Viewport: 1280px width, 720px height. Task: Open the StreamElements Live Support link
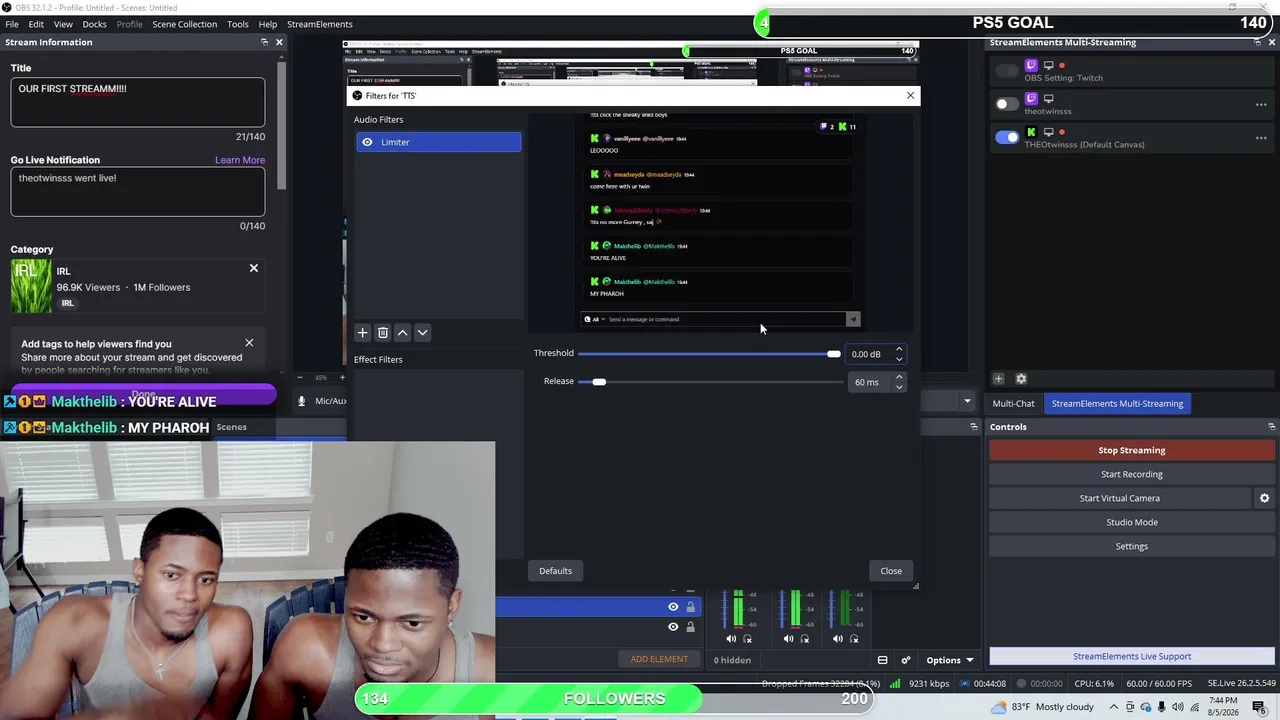pos(1132,657)
